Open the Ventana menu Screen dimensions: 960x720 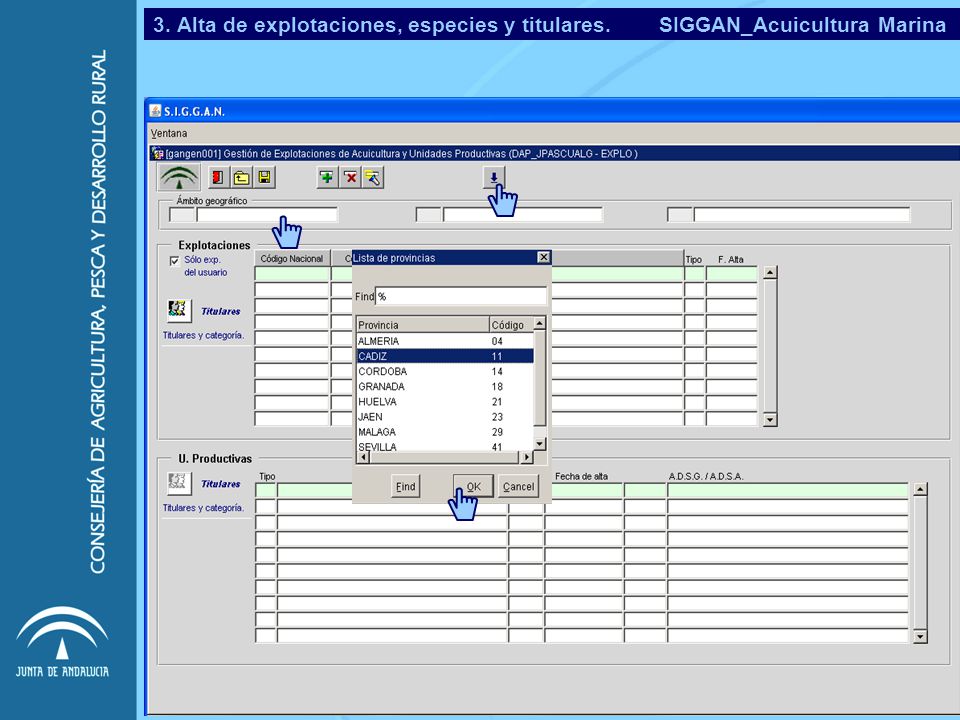point(169,133)
